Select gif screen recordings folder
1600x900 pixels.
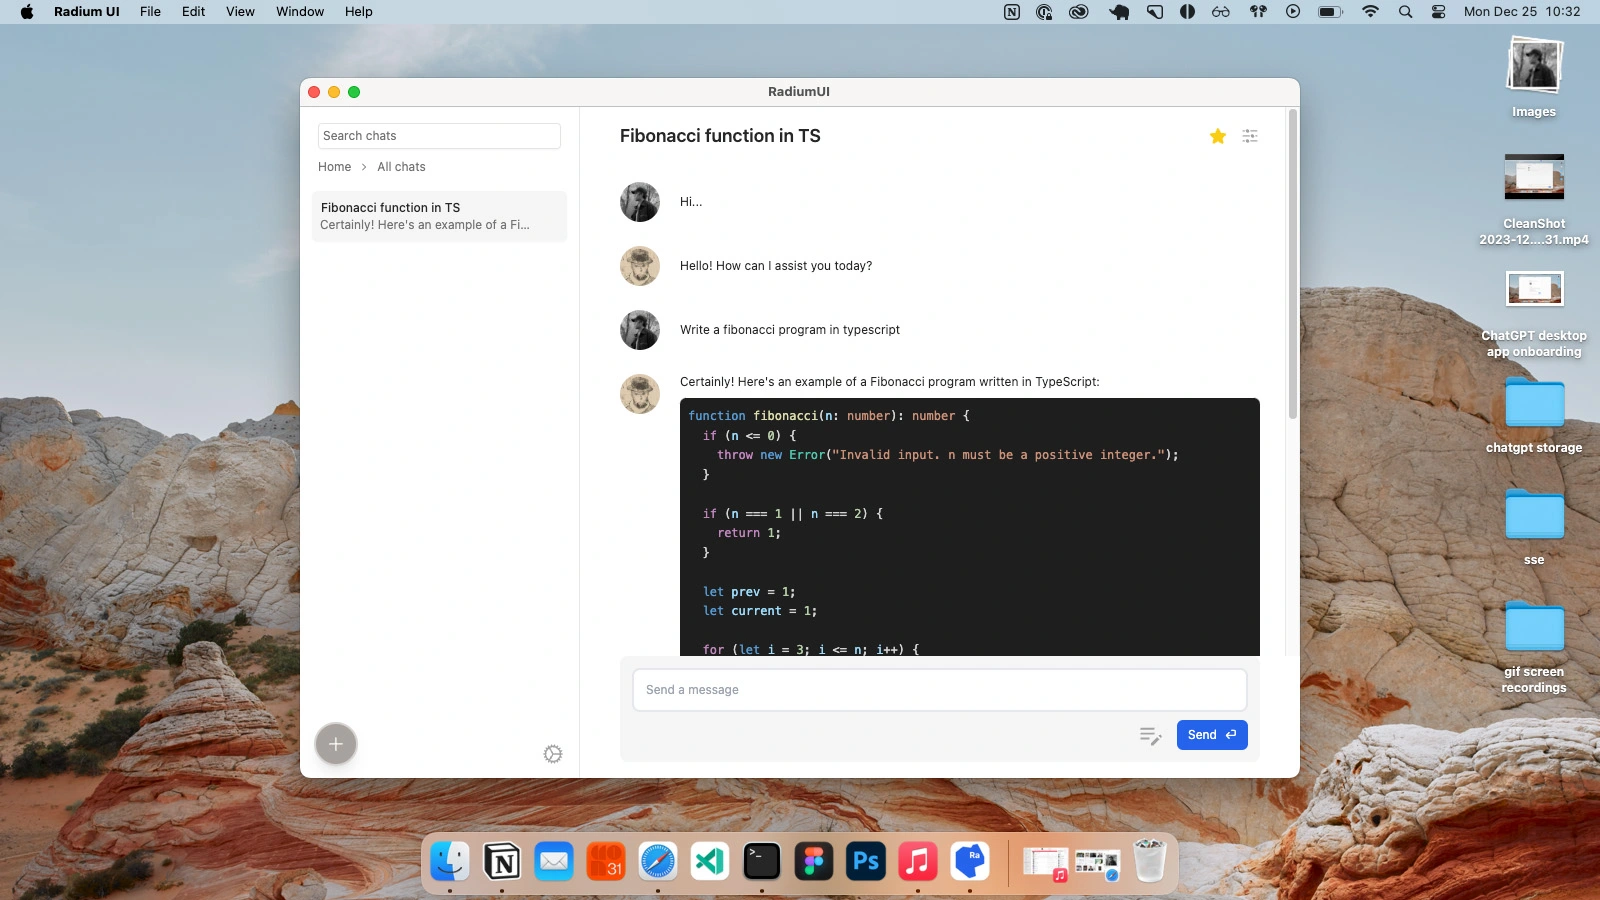tap(1534, 647)
